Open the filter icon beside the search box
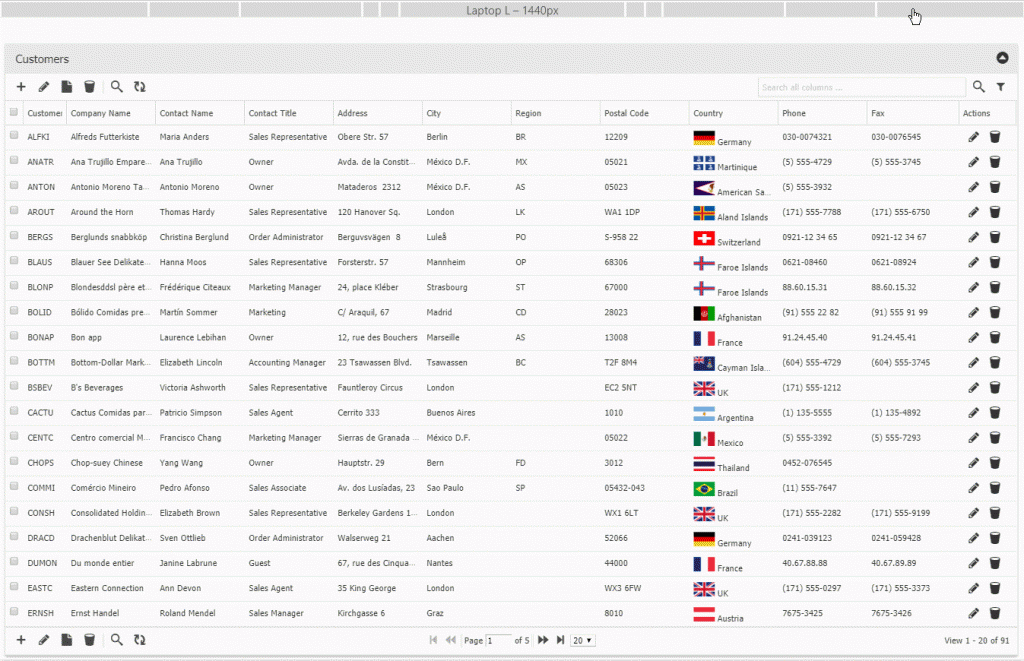1024x661 pixels. [x=1001, y=86]
